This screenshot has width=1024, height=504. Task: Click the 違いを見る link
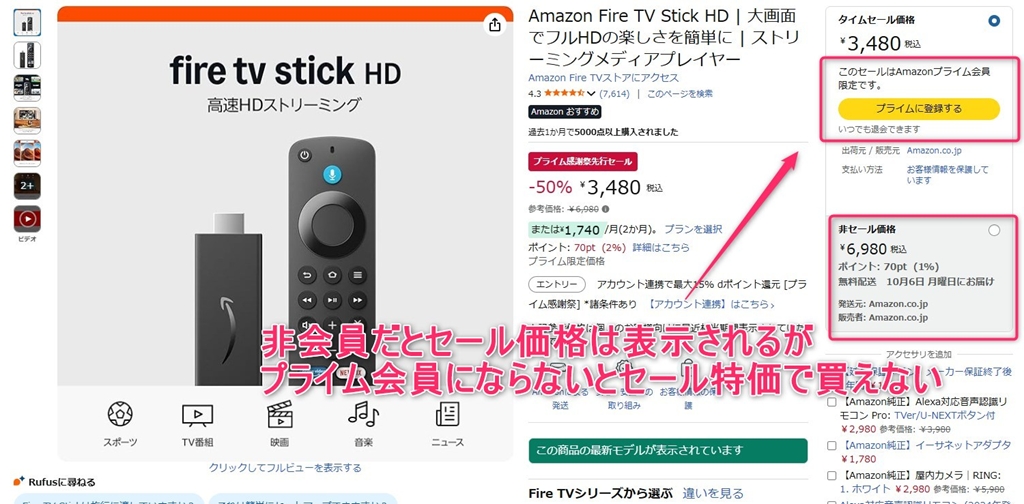(713, 494)
